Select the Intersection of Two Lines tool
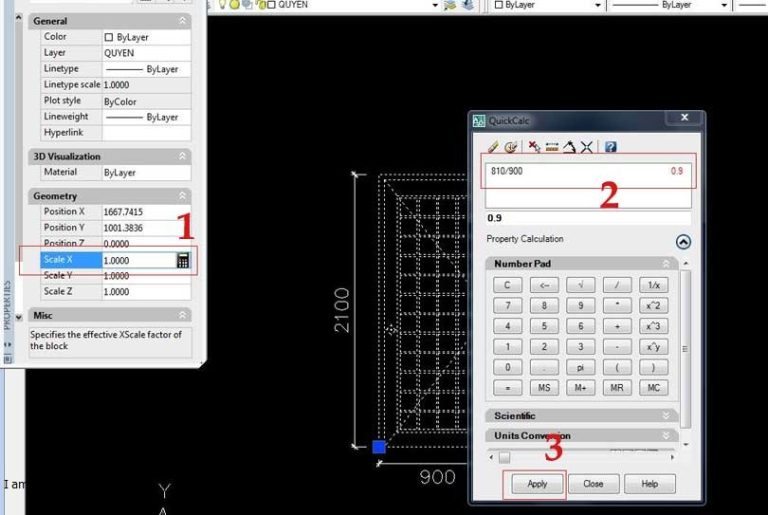 coord(586,147)
